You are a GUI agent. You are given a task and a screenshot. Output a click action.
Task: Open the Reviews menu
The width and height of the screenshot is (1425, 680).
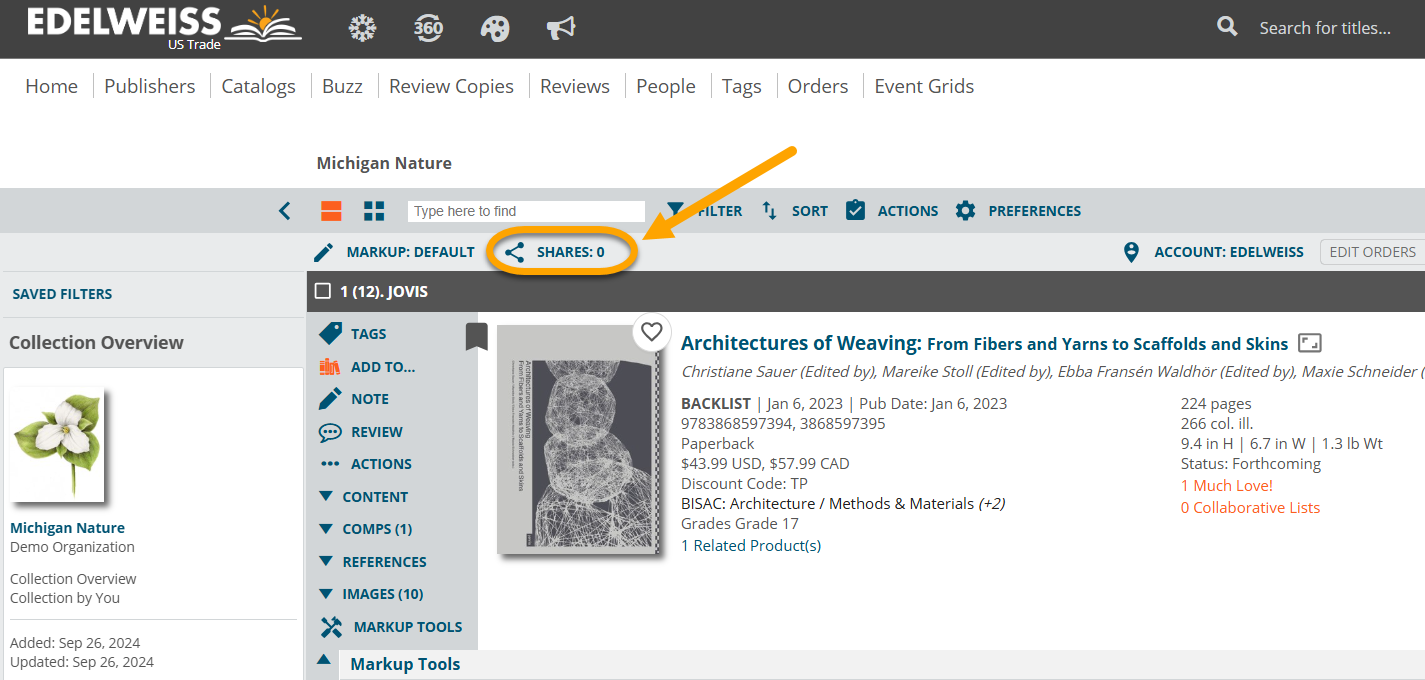[575, 86]
